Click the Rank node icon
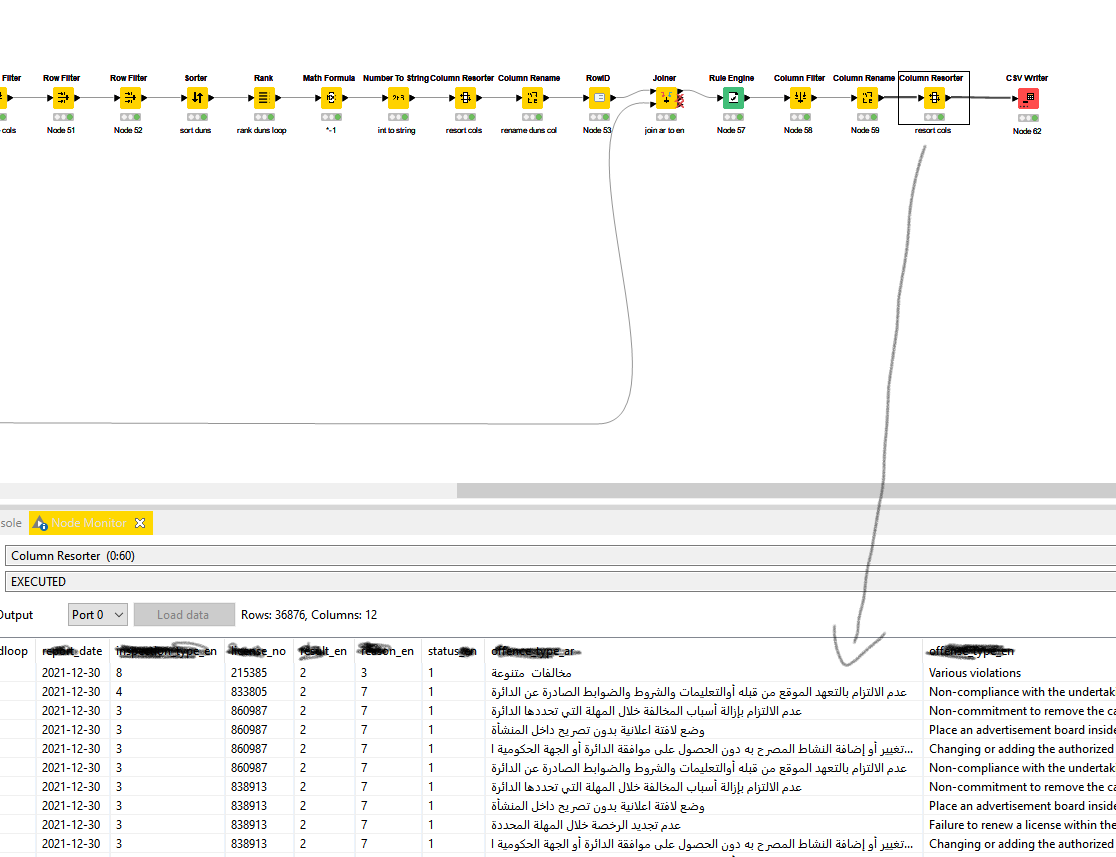1116x857 pixels. click(x=263, y=98)
